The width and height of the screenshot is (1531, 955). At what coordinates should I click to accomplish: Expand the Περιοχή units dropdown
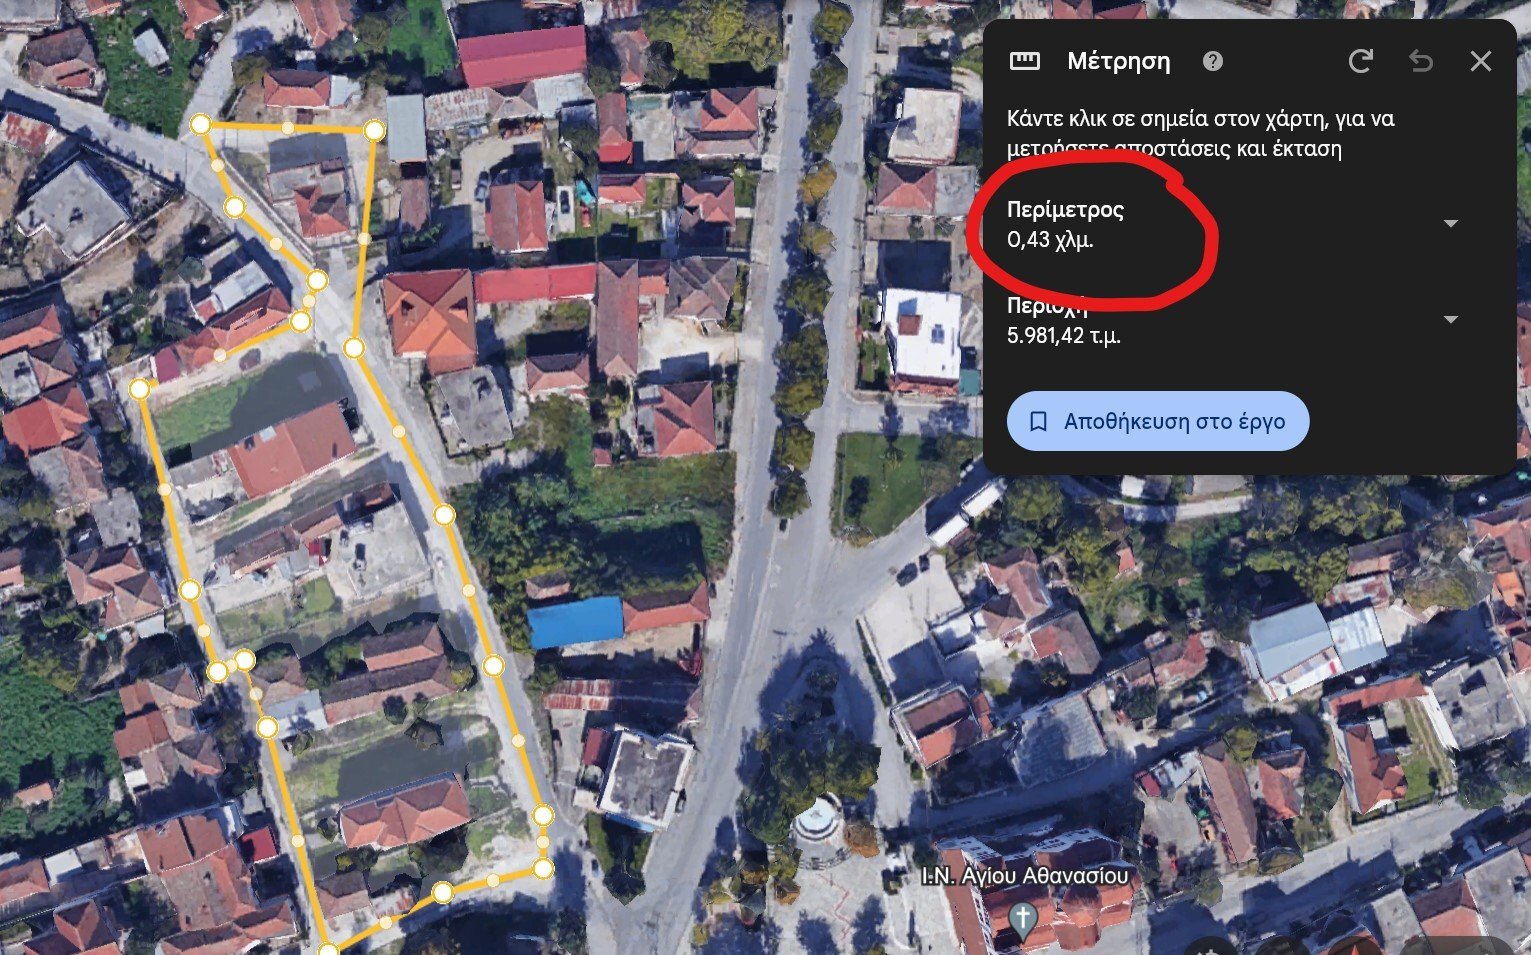(1451, 320)
